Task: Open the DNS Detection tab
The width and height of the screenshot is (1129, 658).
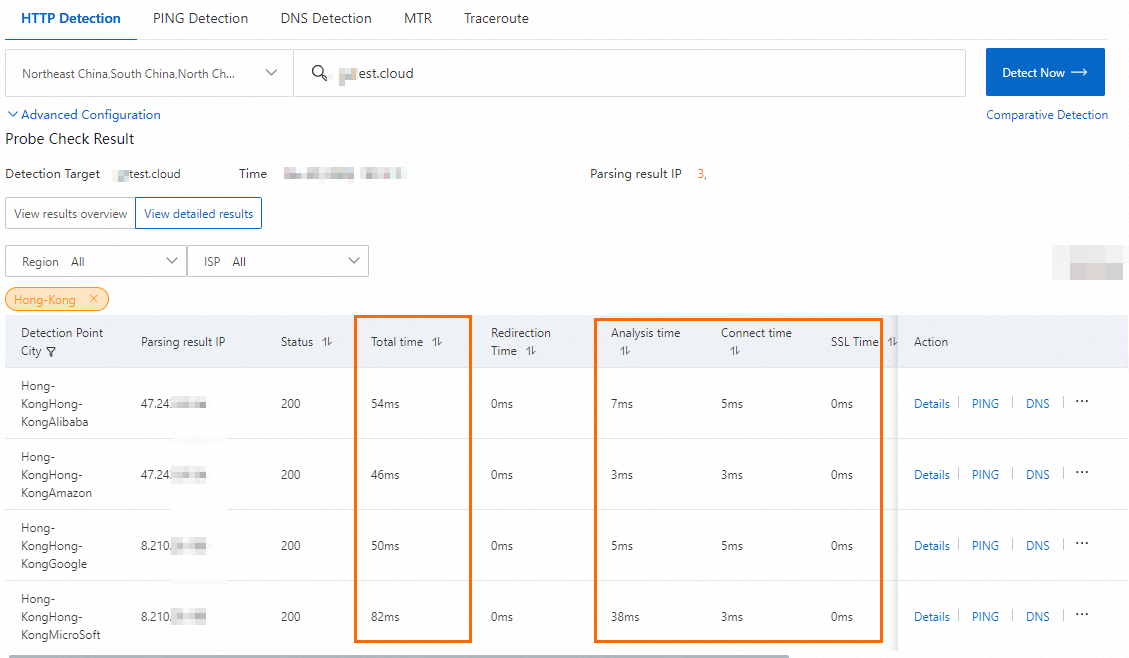Action: 326,19
